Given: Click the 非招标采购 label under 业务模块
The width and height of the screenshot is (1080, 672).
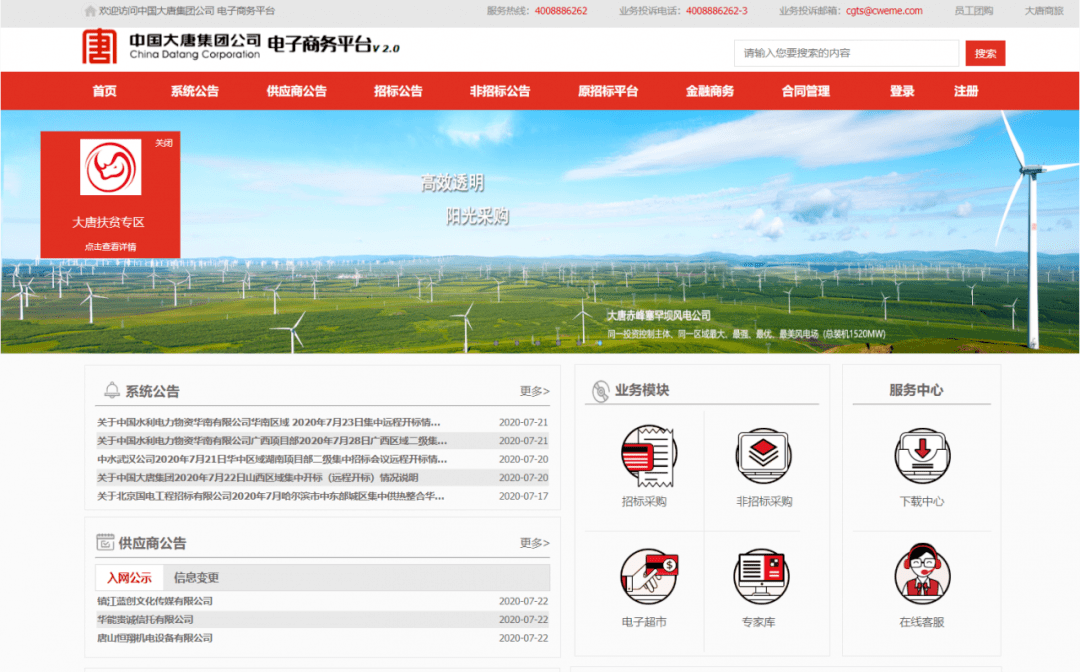Looking at the screenshot, I should (x=764, y=502).
